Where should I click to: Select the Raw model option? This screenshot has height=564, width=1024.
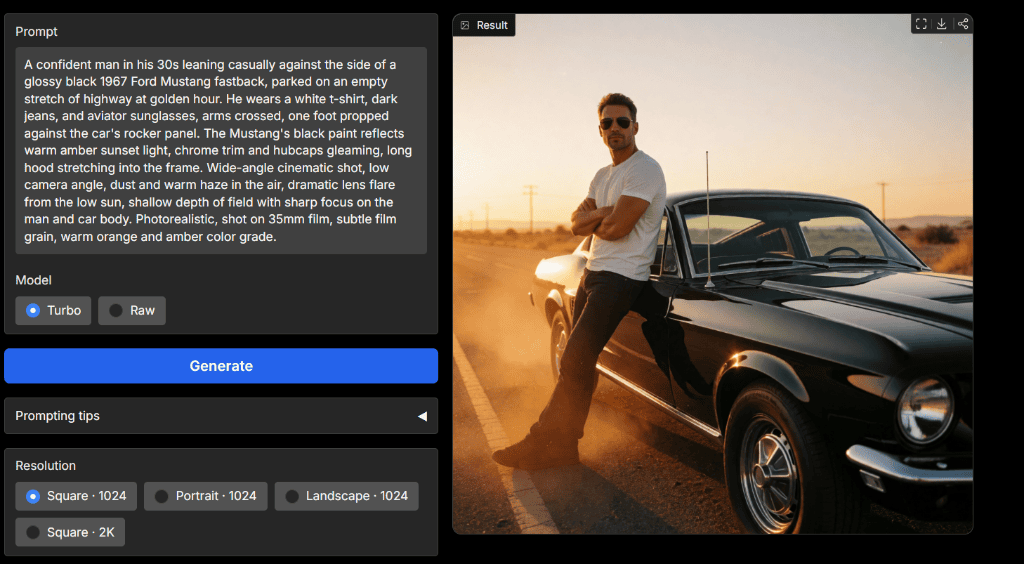(132, 311)
